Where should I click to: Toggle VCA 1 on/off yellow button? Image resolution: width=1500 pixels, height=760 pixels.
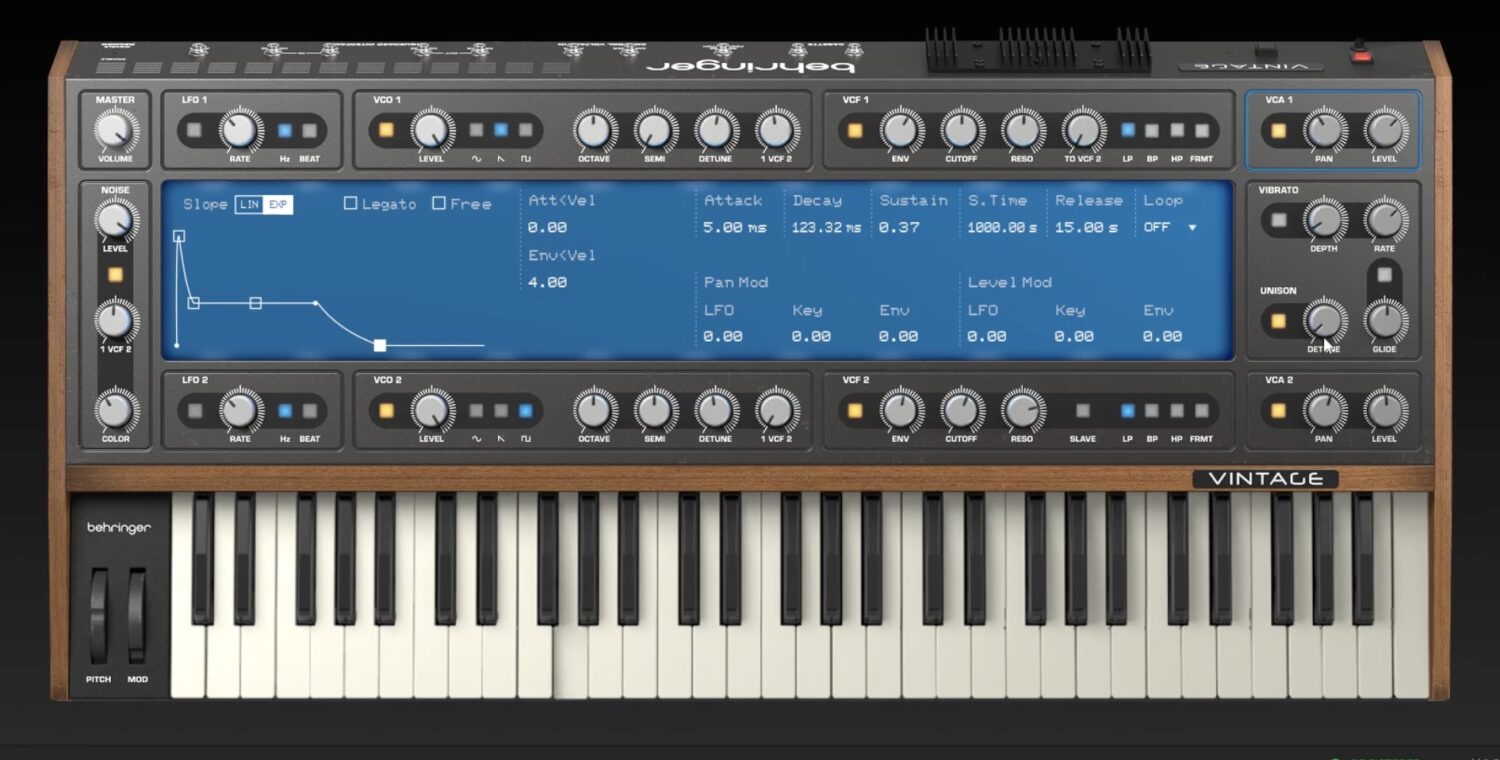click(x=1278, y=130)
